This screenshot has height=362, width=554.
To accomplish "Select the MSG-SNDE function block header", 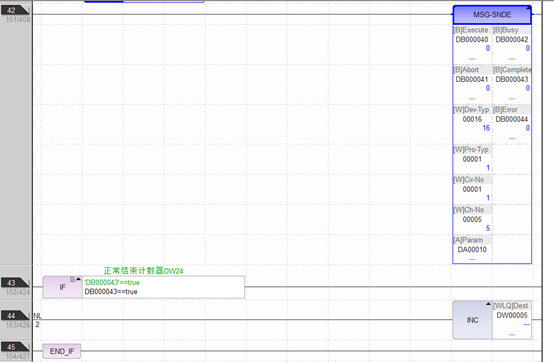I will [x=492, y=15].
